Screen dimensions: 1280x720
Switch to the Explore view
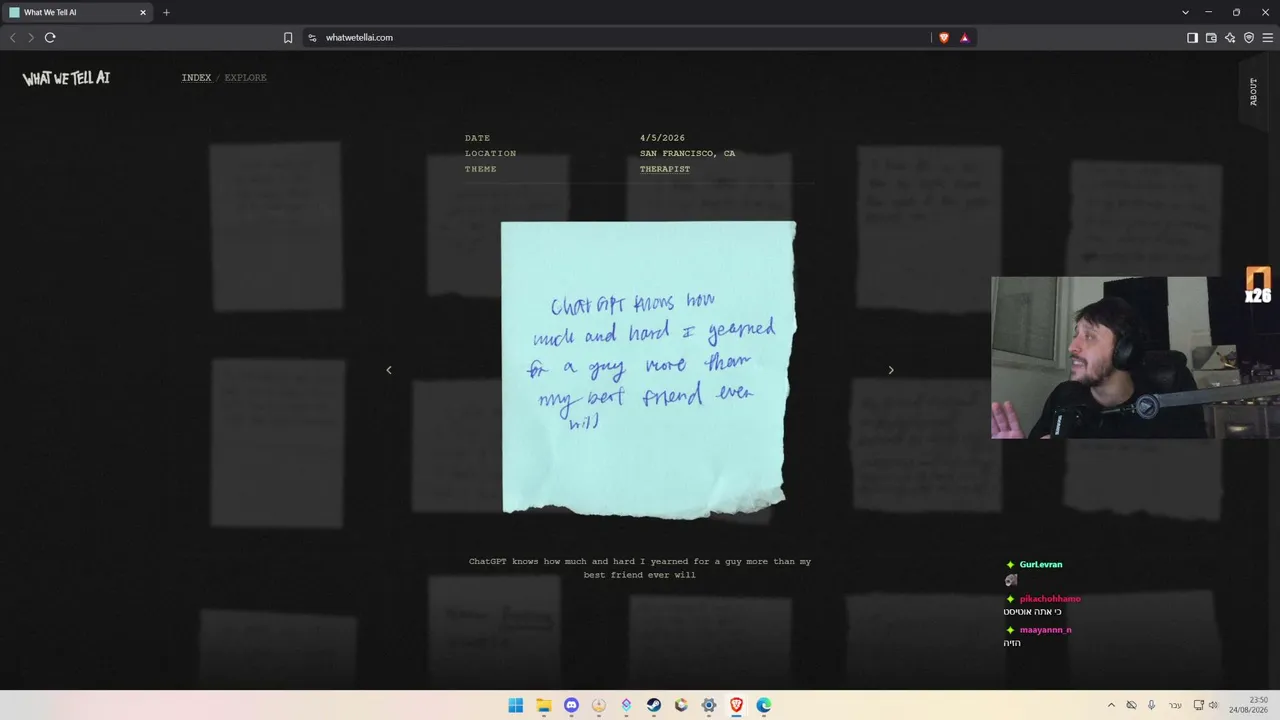tap(245, 78)
